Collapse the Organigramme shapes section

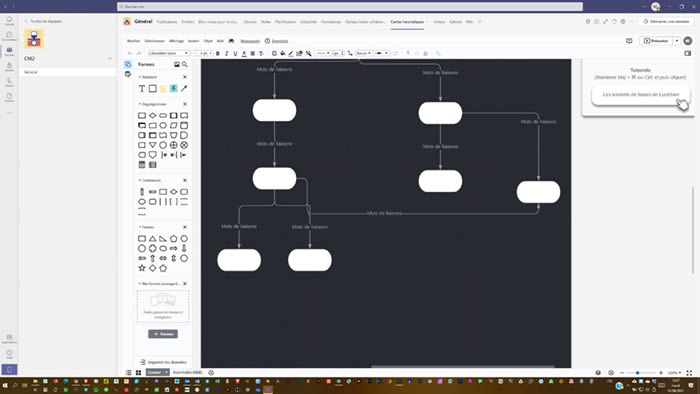pos(140,104)
